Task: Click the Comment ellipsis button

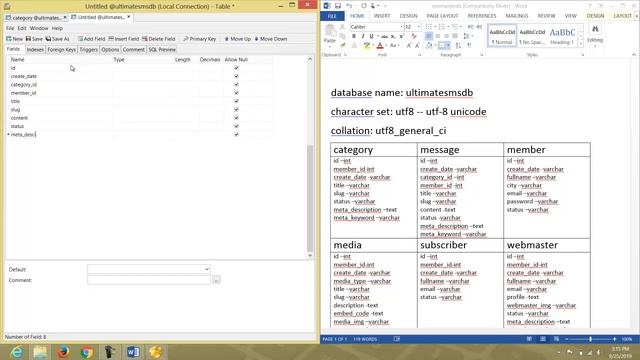Action: 216,280
